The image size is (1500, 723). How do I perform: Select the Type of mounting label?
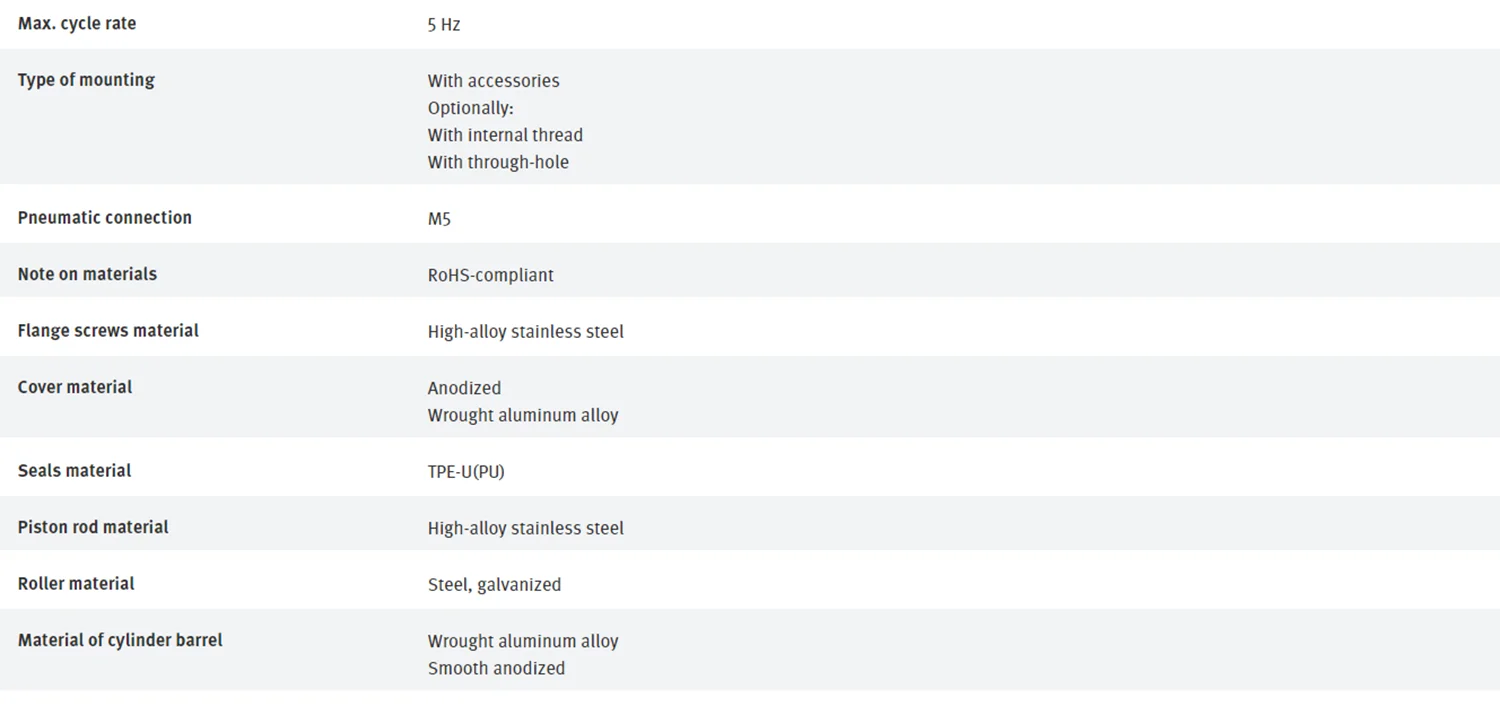click(86, 80)
